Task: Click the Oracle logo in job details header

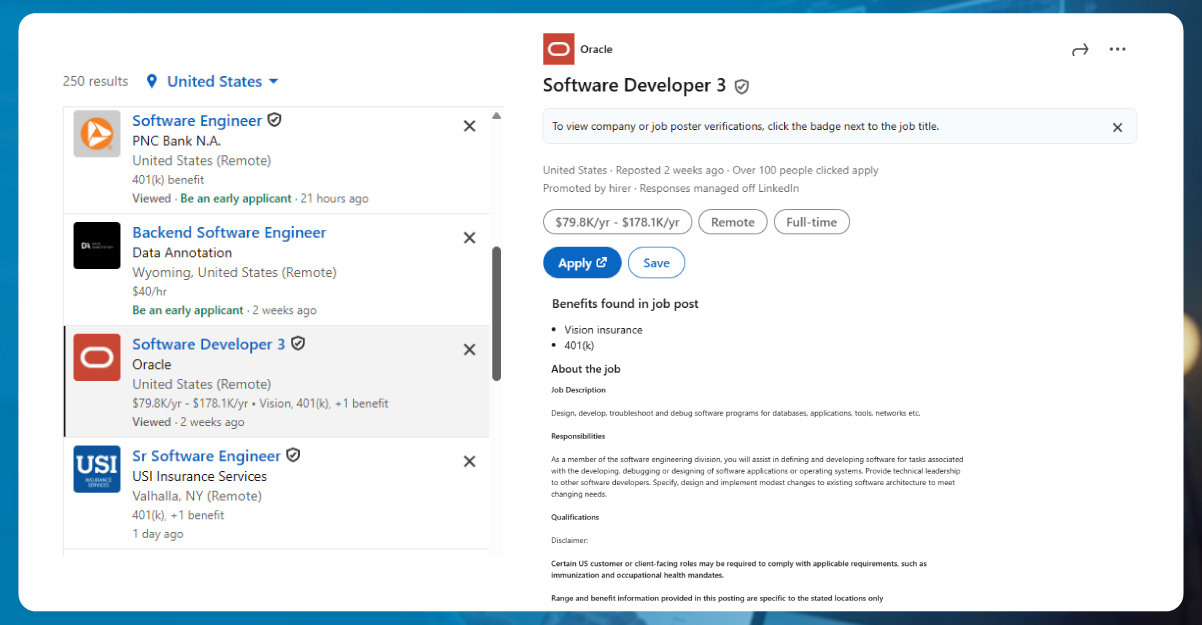Action: point(558,49)
